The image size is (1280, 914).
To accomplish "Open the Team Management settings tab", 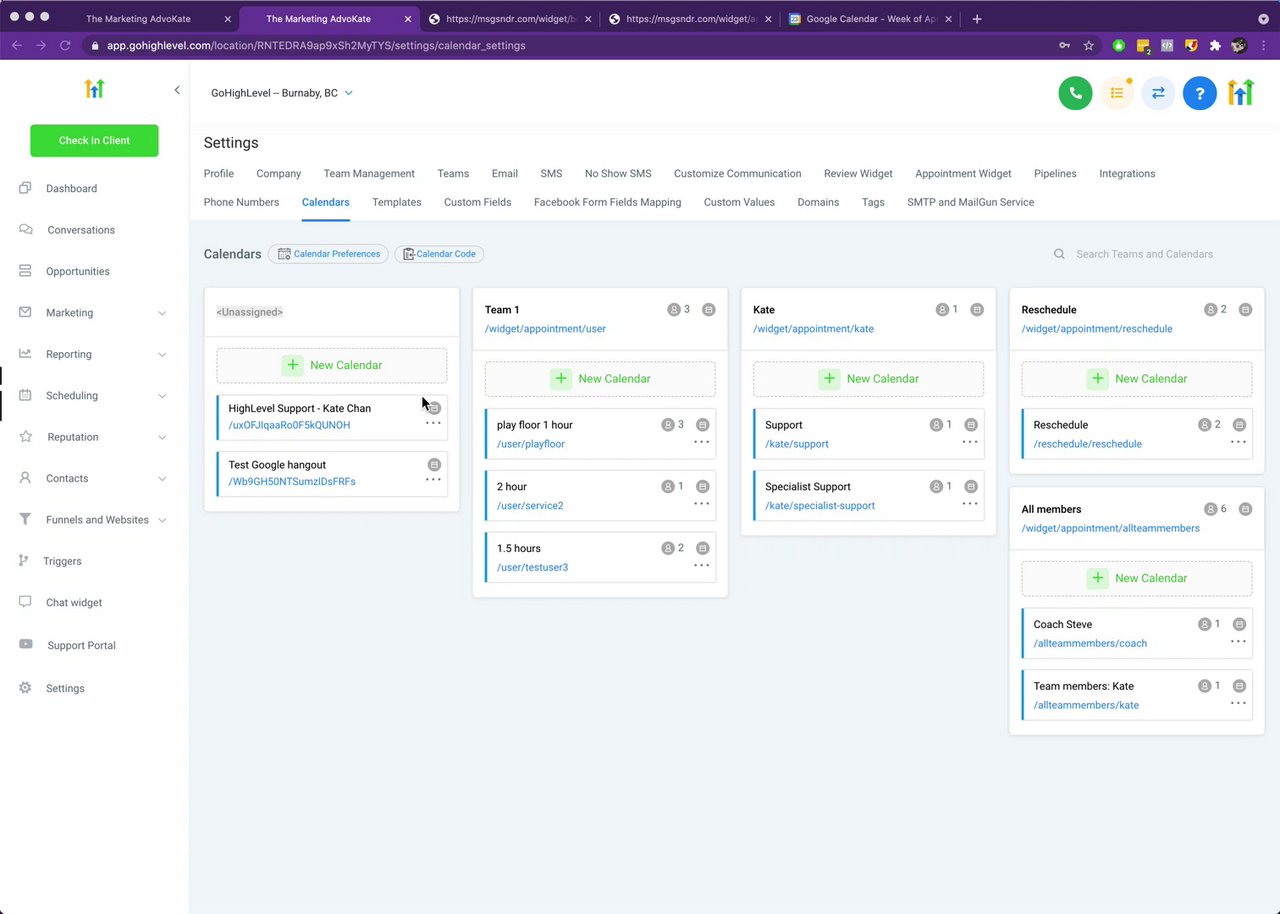I will [x=369, y=173].
